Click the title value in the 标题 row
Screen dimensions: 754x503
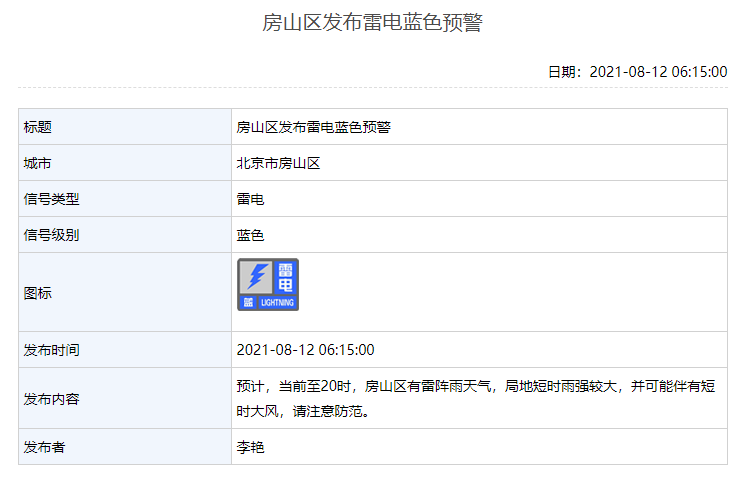313,127
